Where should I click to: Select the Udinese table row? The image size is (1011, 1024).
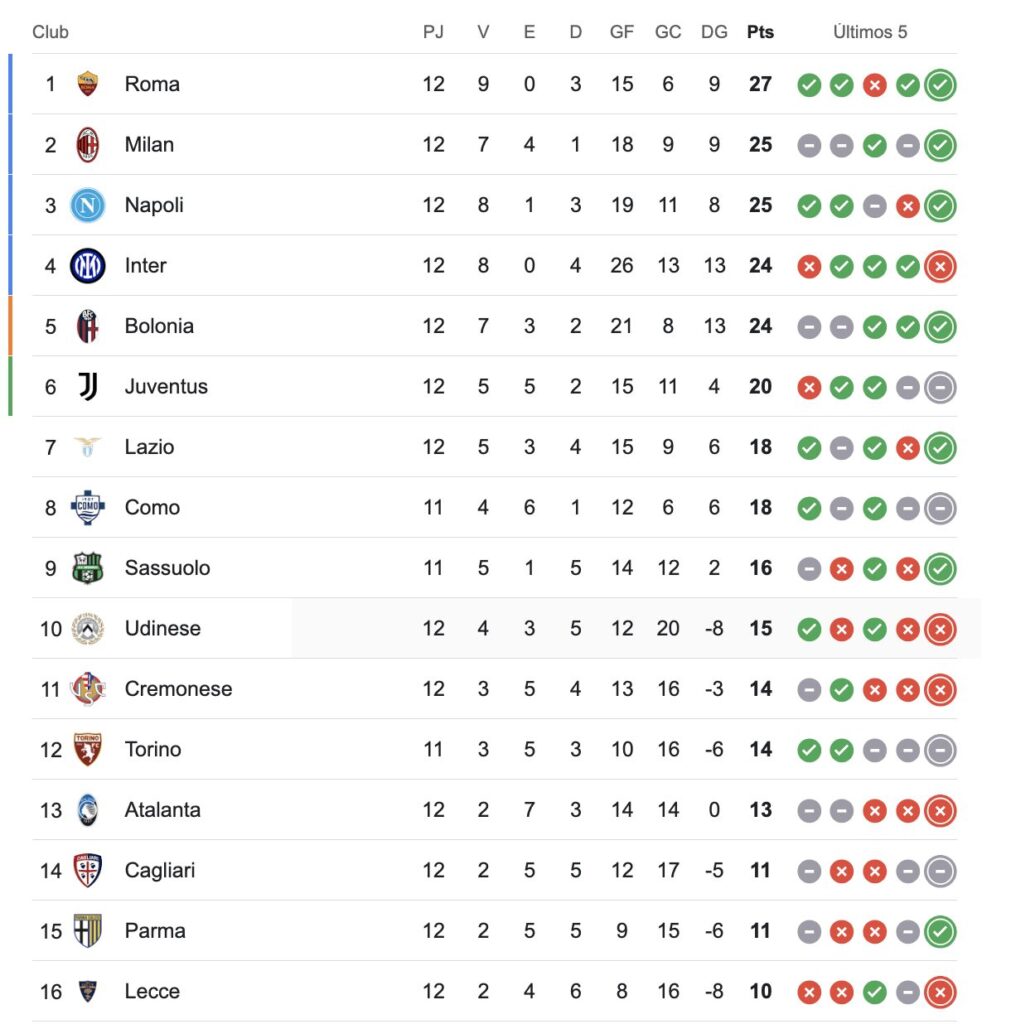[x=500, y=629]
